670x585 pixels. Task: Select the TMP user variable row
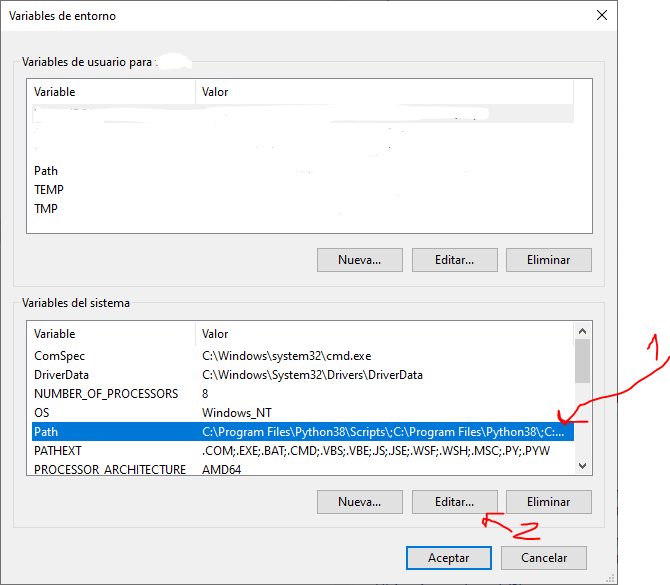[x=46, y=209]
